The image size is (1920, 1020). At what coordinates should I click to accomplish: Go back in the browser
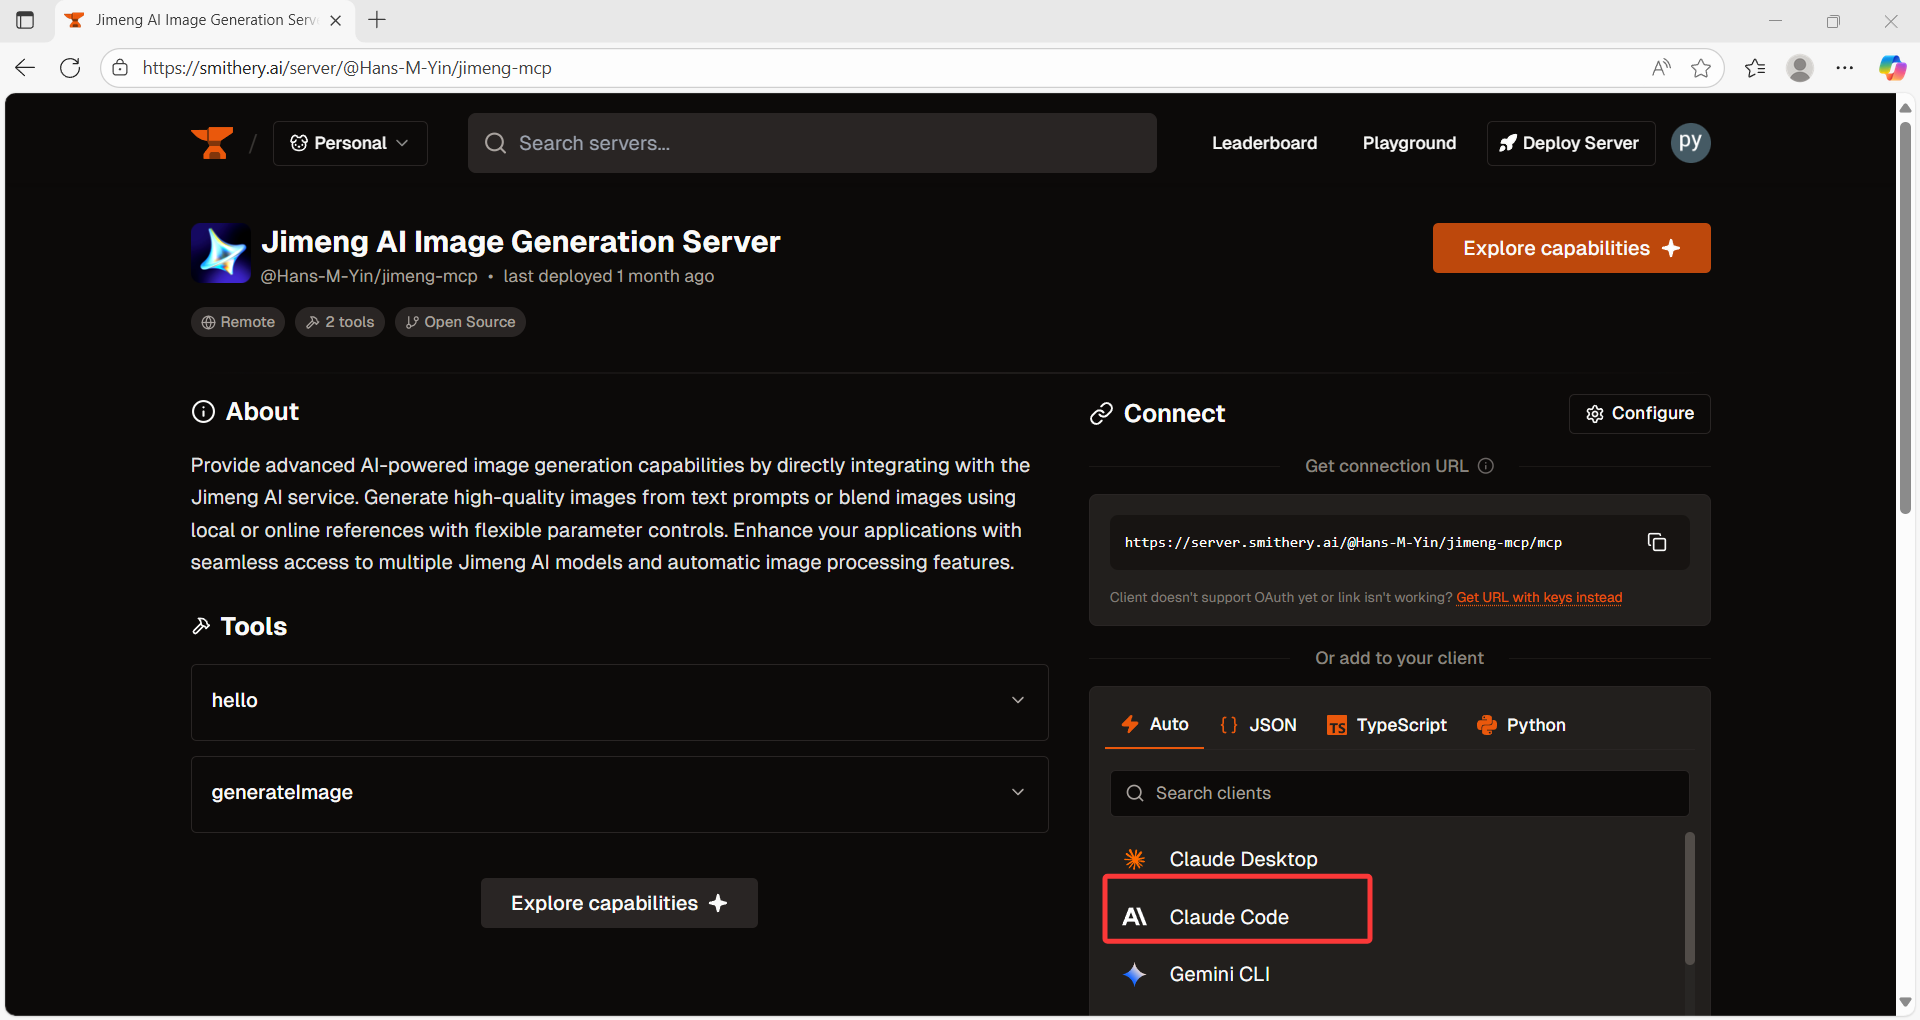(25, 68)
